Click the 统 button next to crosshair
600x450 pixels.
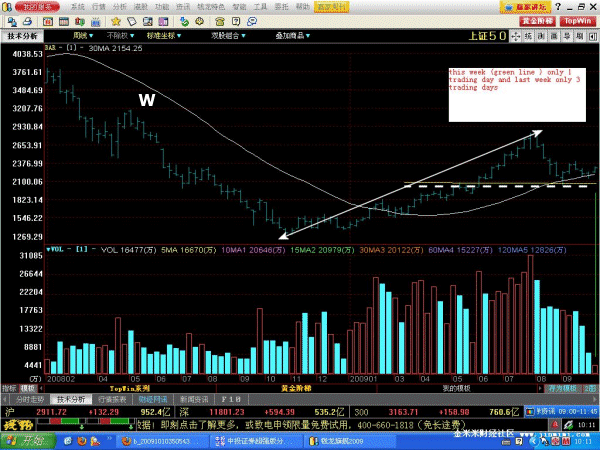point(528,36)
